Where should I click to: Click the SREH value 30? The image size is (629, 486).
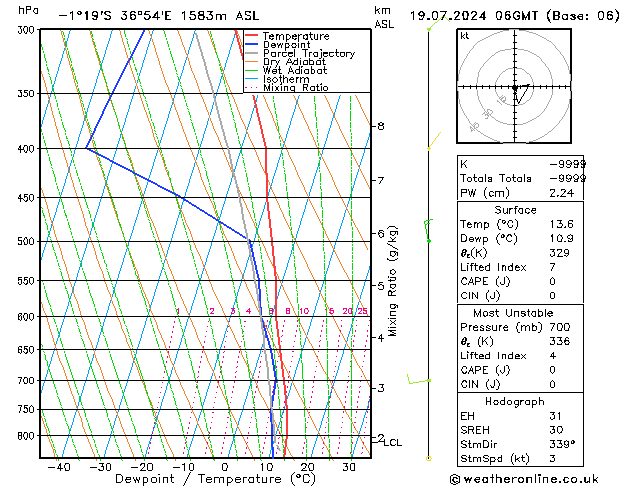pyautogui.click(x=556, y=430)
